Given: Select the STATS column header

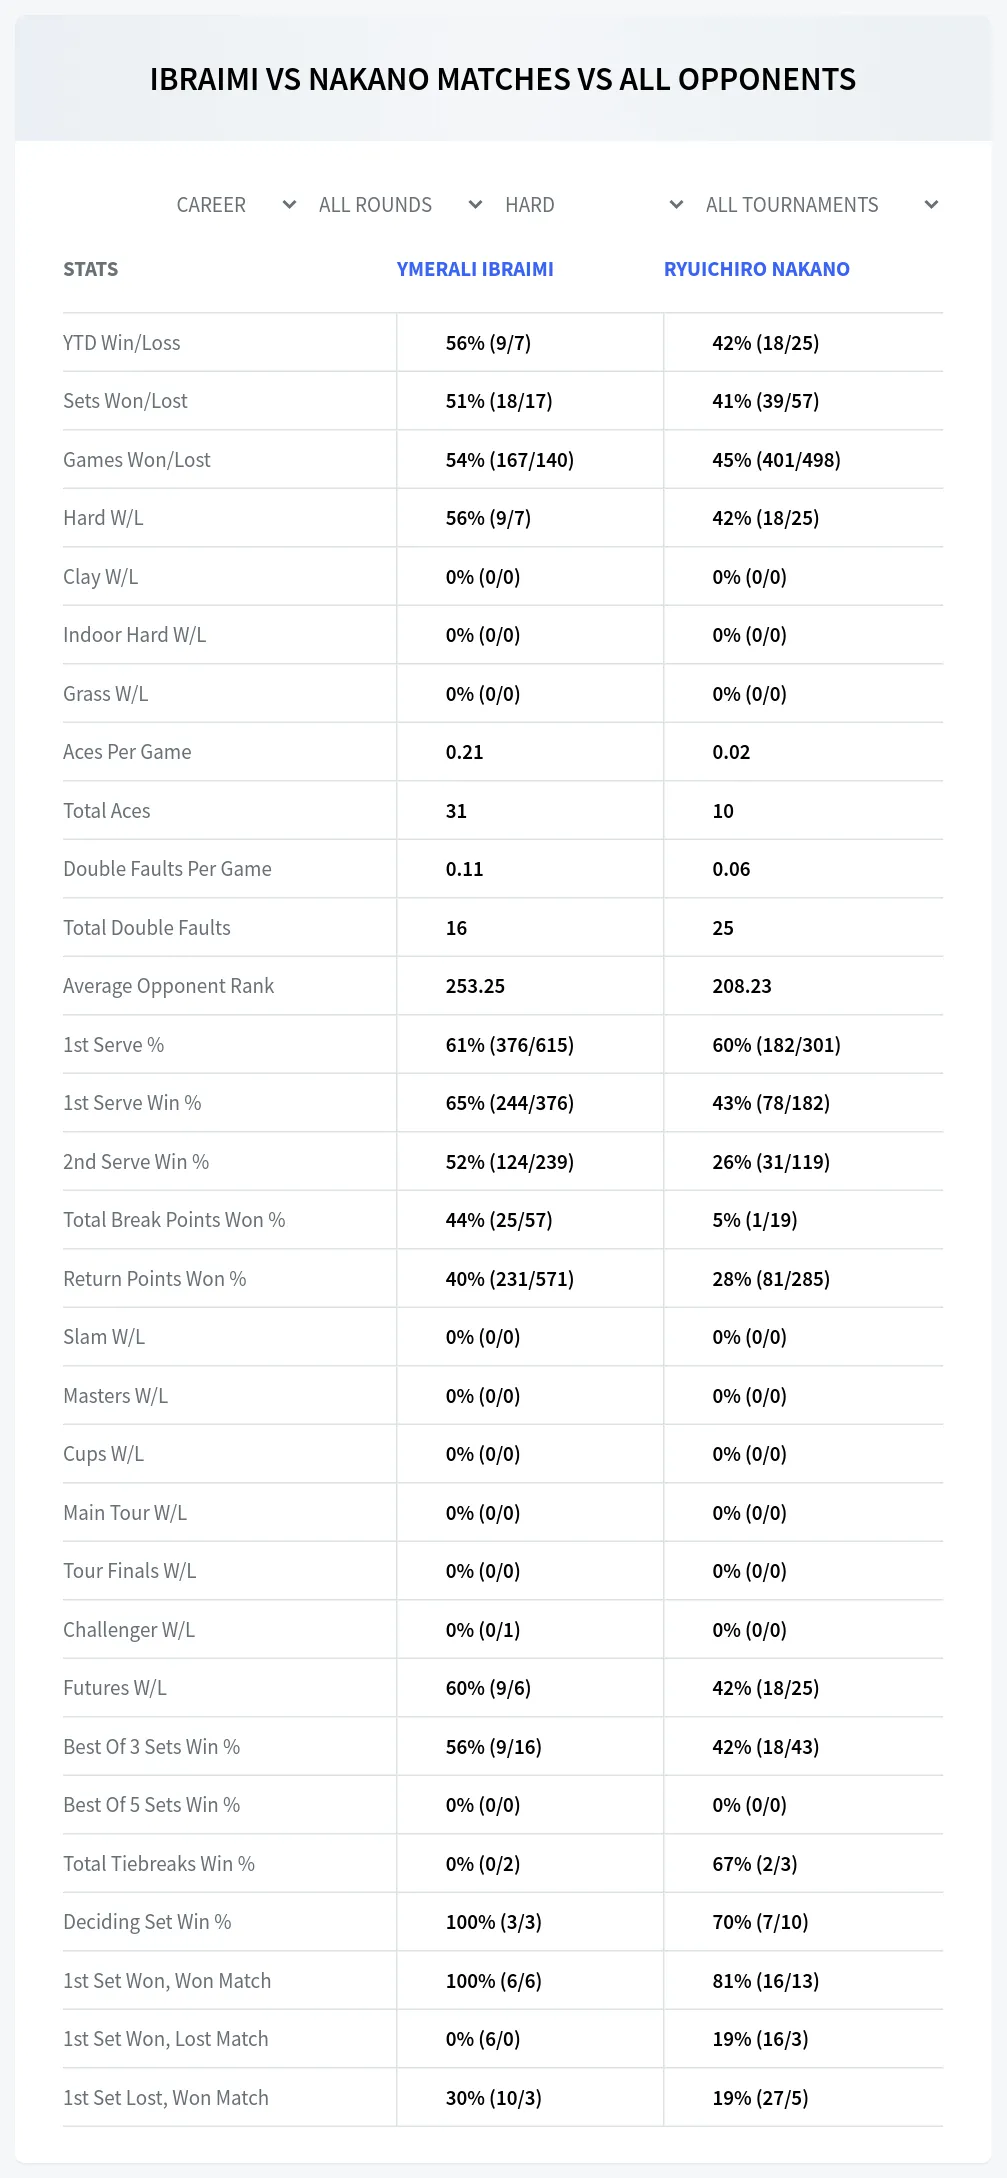Looking at the screenshot, I should point(90,269).
